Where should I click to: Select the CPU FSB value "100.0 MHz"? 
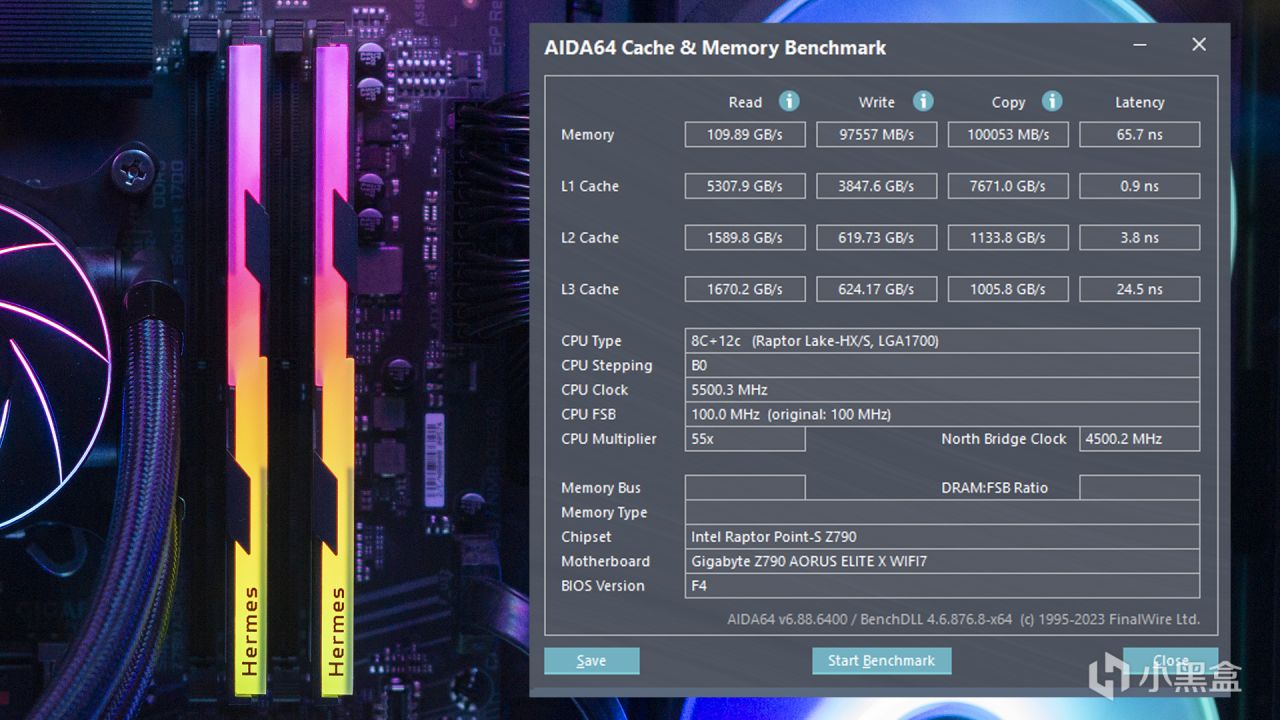[x=942, y=414]
